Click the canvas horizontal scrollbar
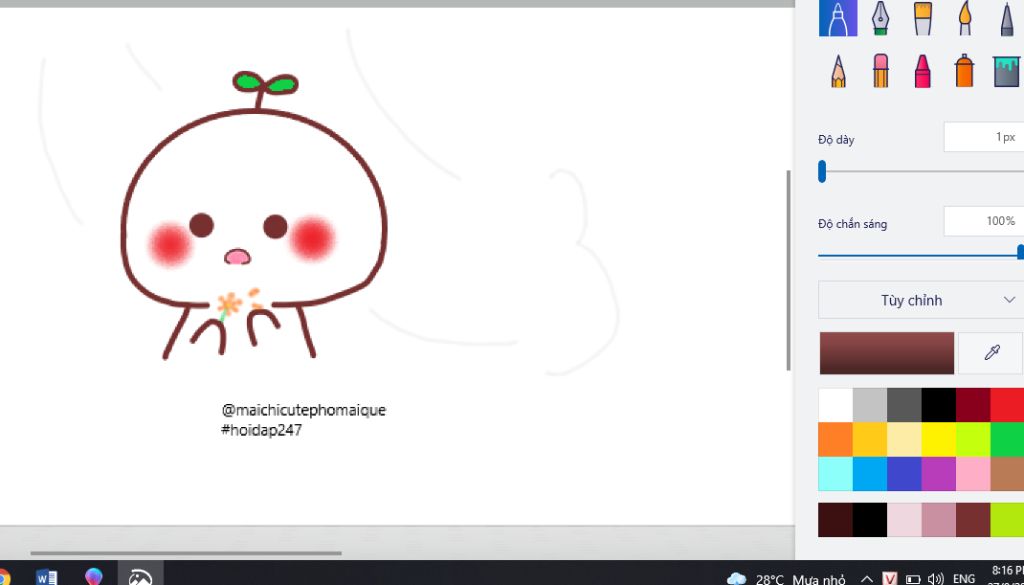 click(x=185, y=553)
